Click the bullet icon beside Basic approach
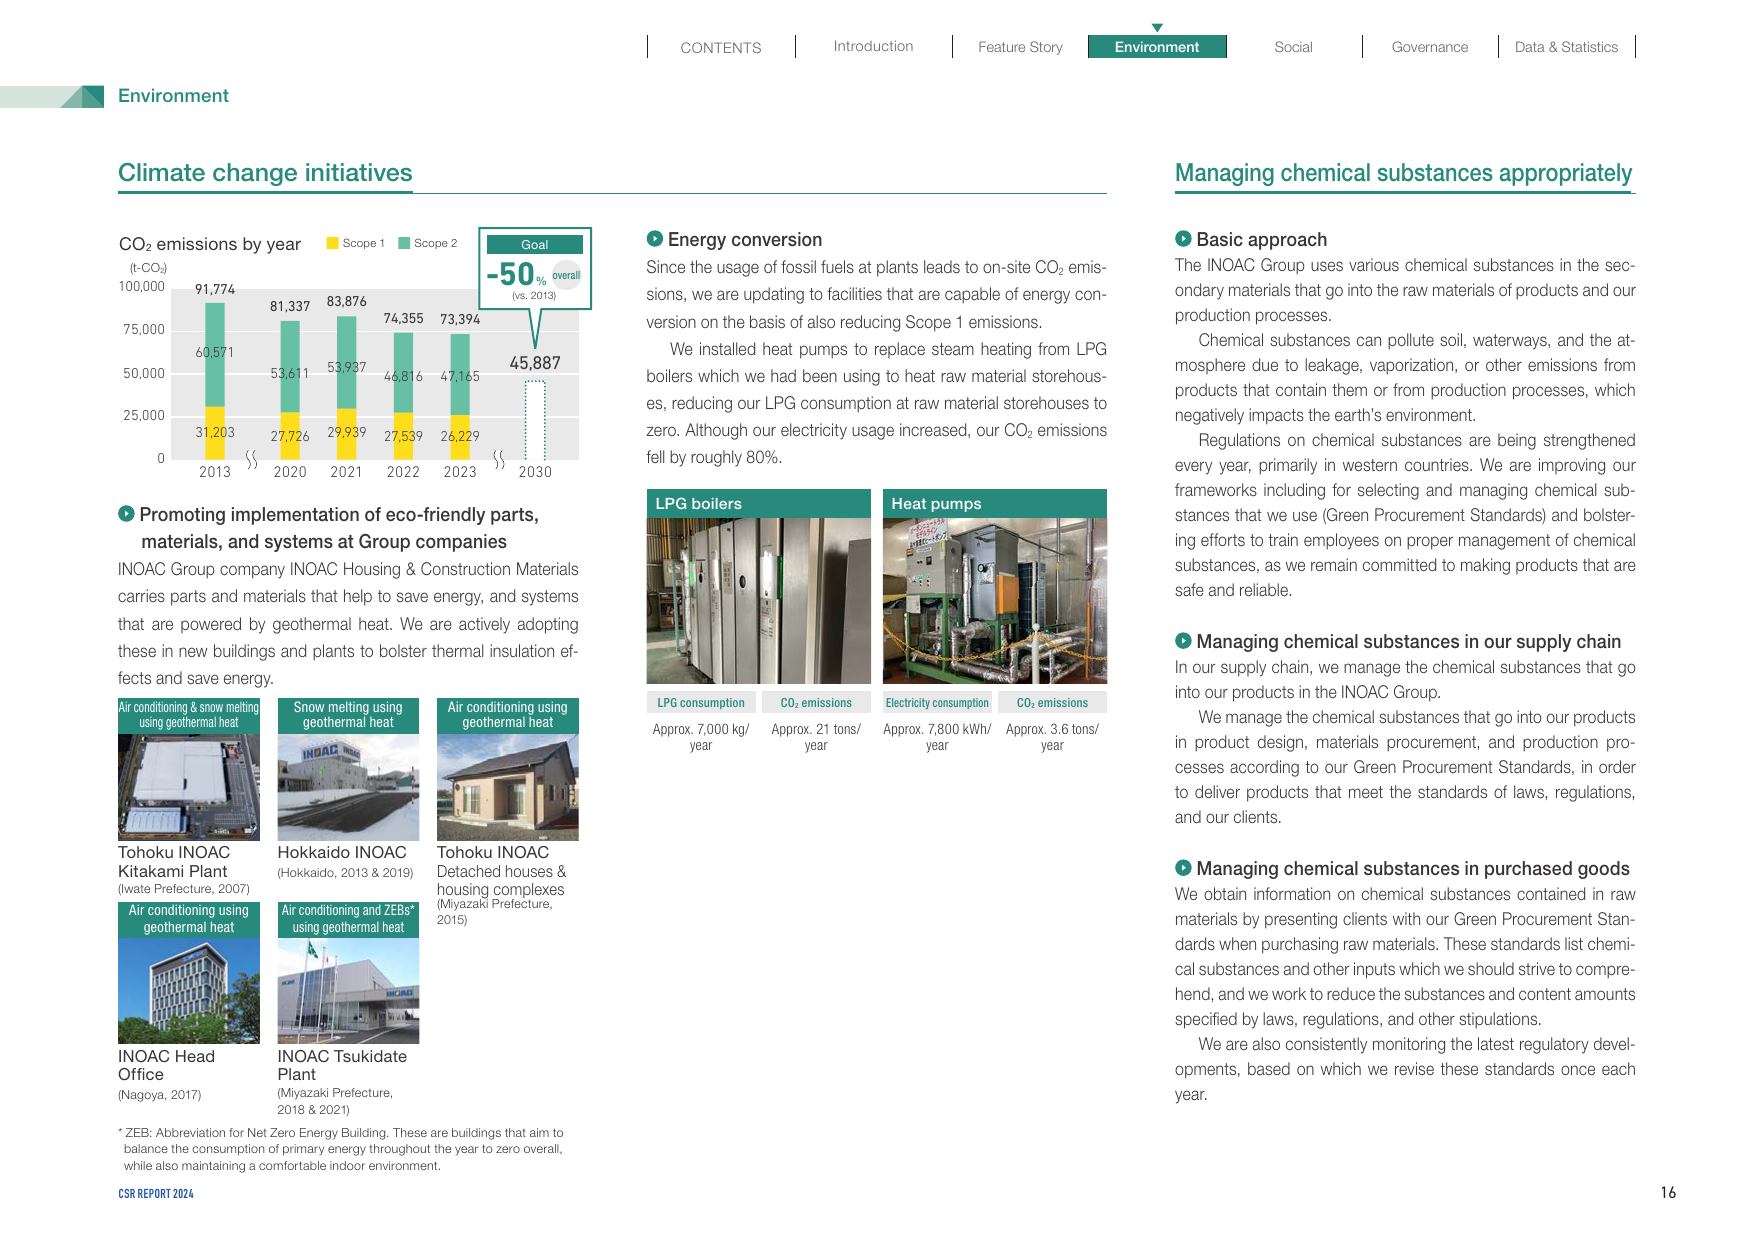Screen dimensions: 1754x1241 pyautogui.click(x=1183, y=239)
